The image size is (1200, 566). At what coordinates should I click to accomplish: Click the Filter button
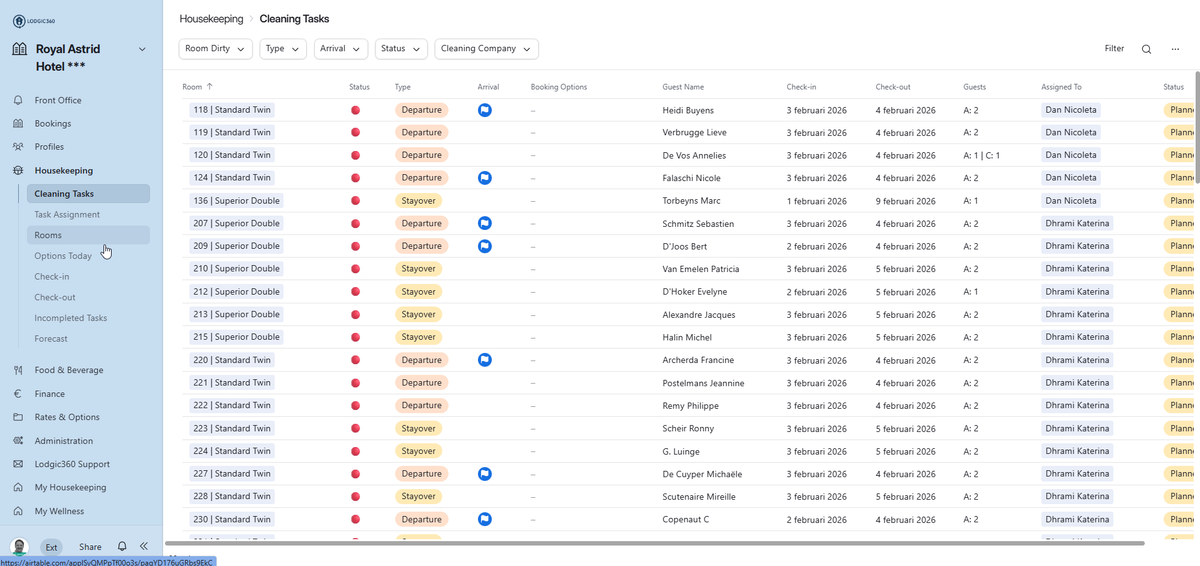1114,48
